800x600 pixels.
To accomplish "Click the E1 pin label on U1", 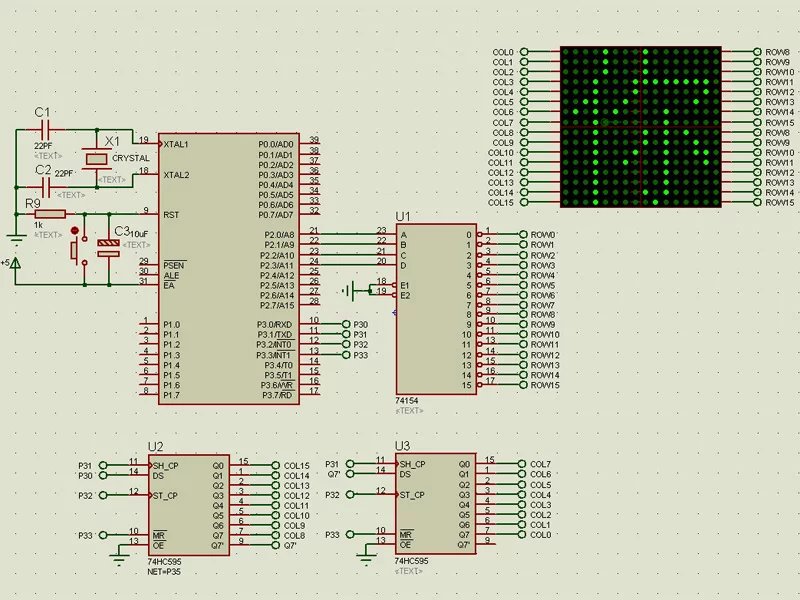I will [x=405, y=285].
